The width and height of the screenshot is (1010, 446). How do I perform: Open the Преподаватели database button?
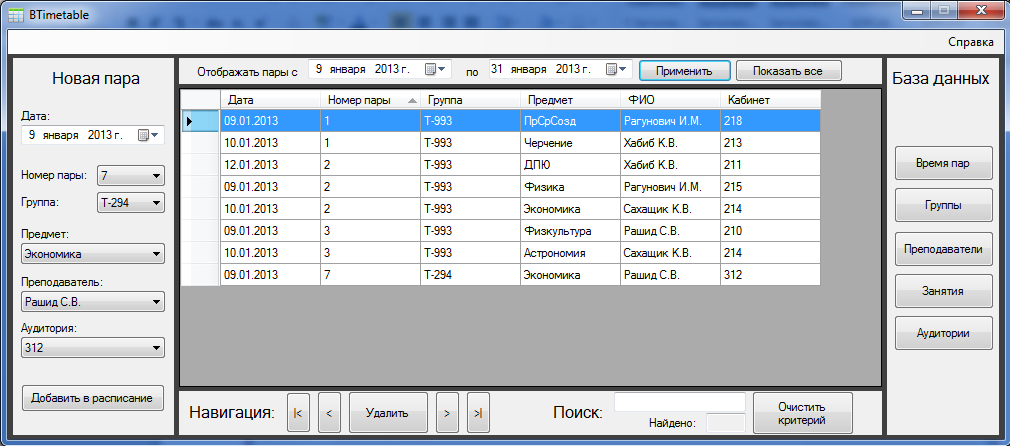pos(943,249)
